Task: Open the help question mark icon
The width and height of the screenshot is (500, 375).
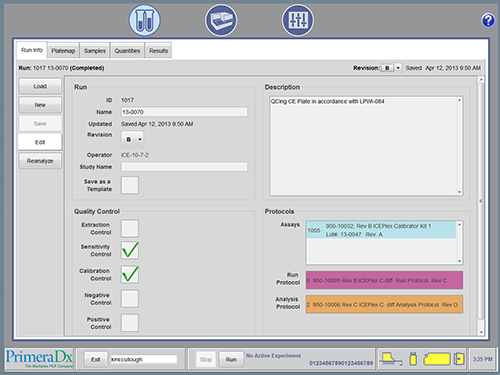Action: 488,20
